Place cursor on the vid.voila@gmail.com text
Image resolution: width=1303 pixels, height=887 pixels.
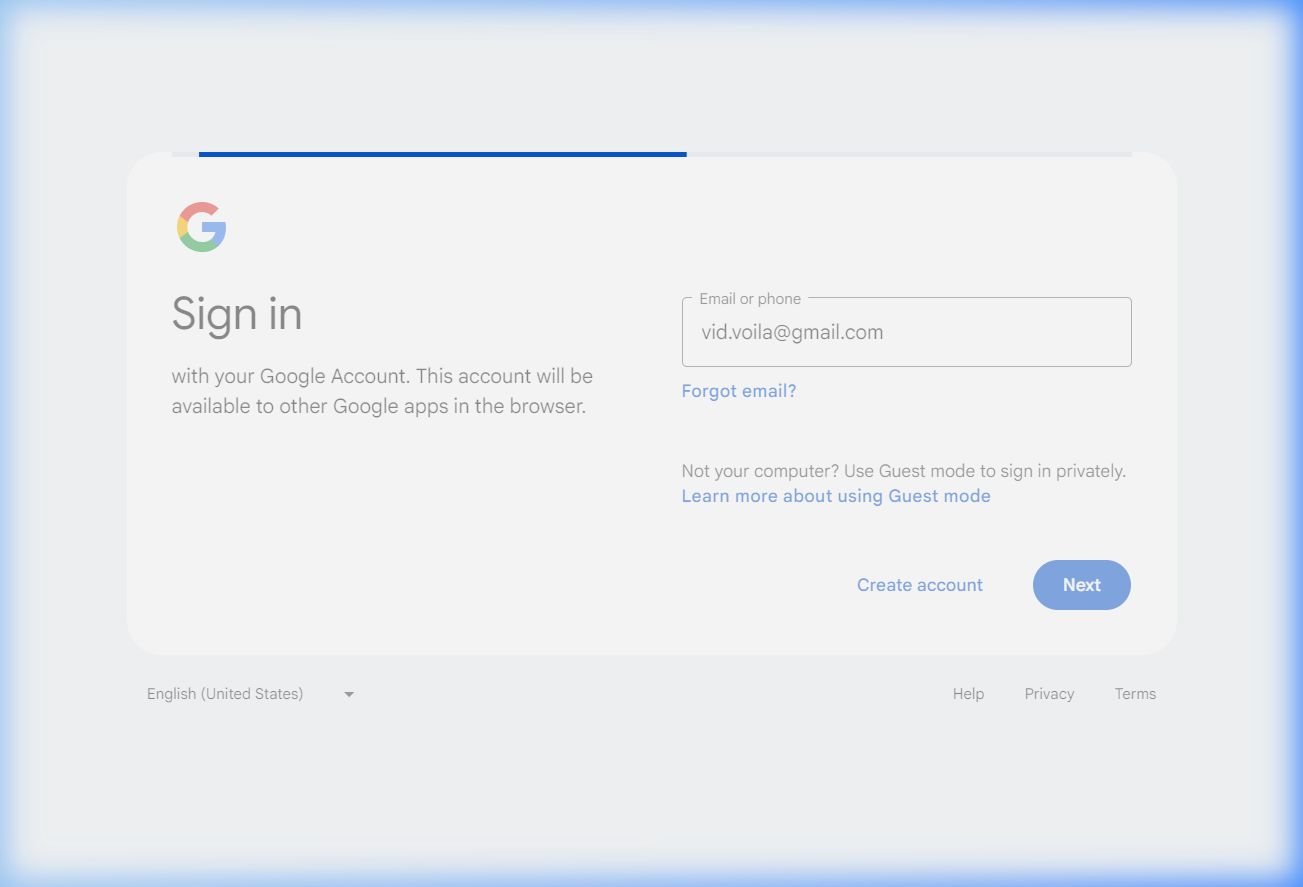[x=791, y=333]
